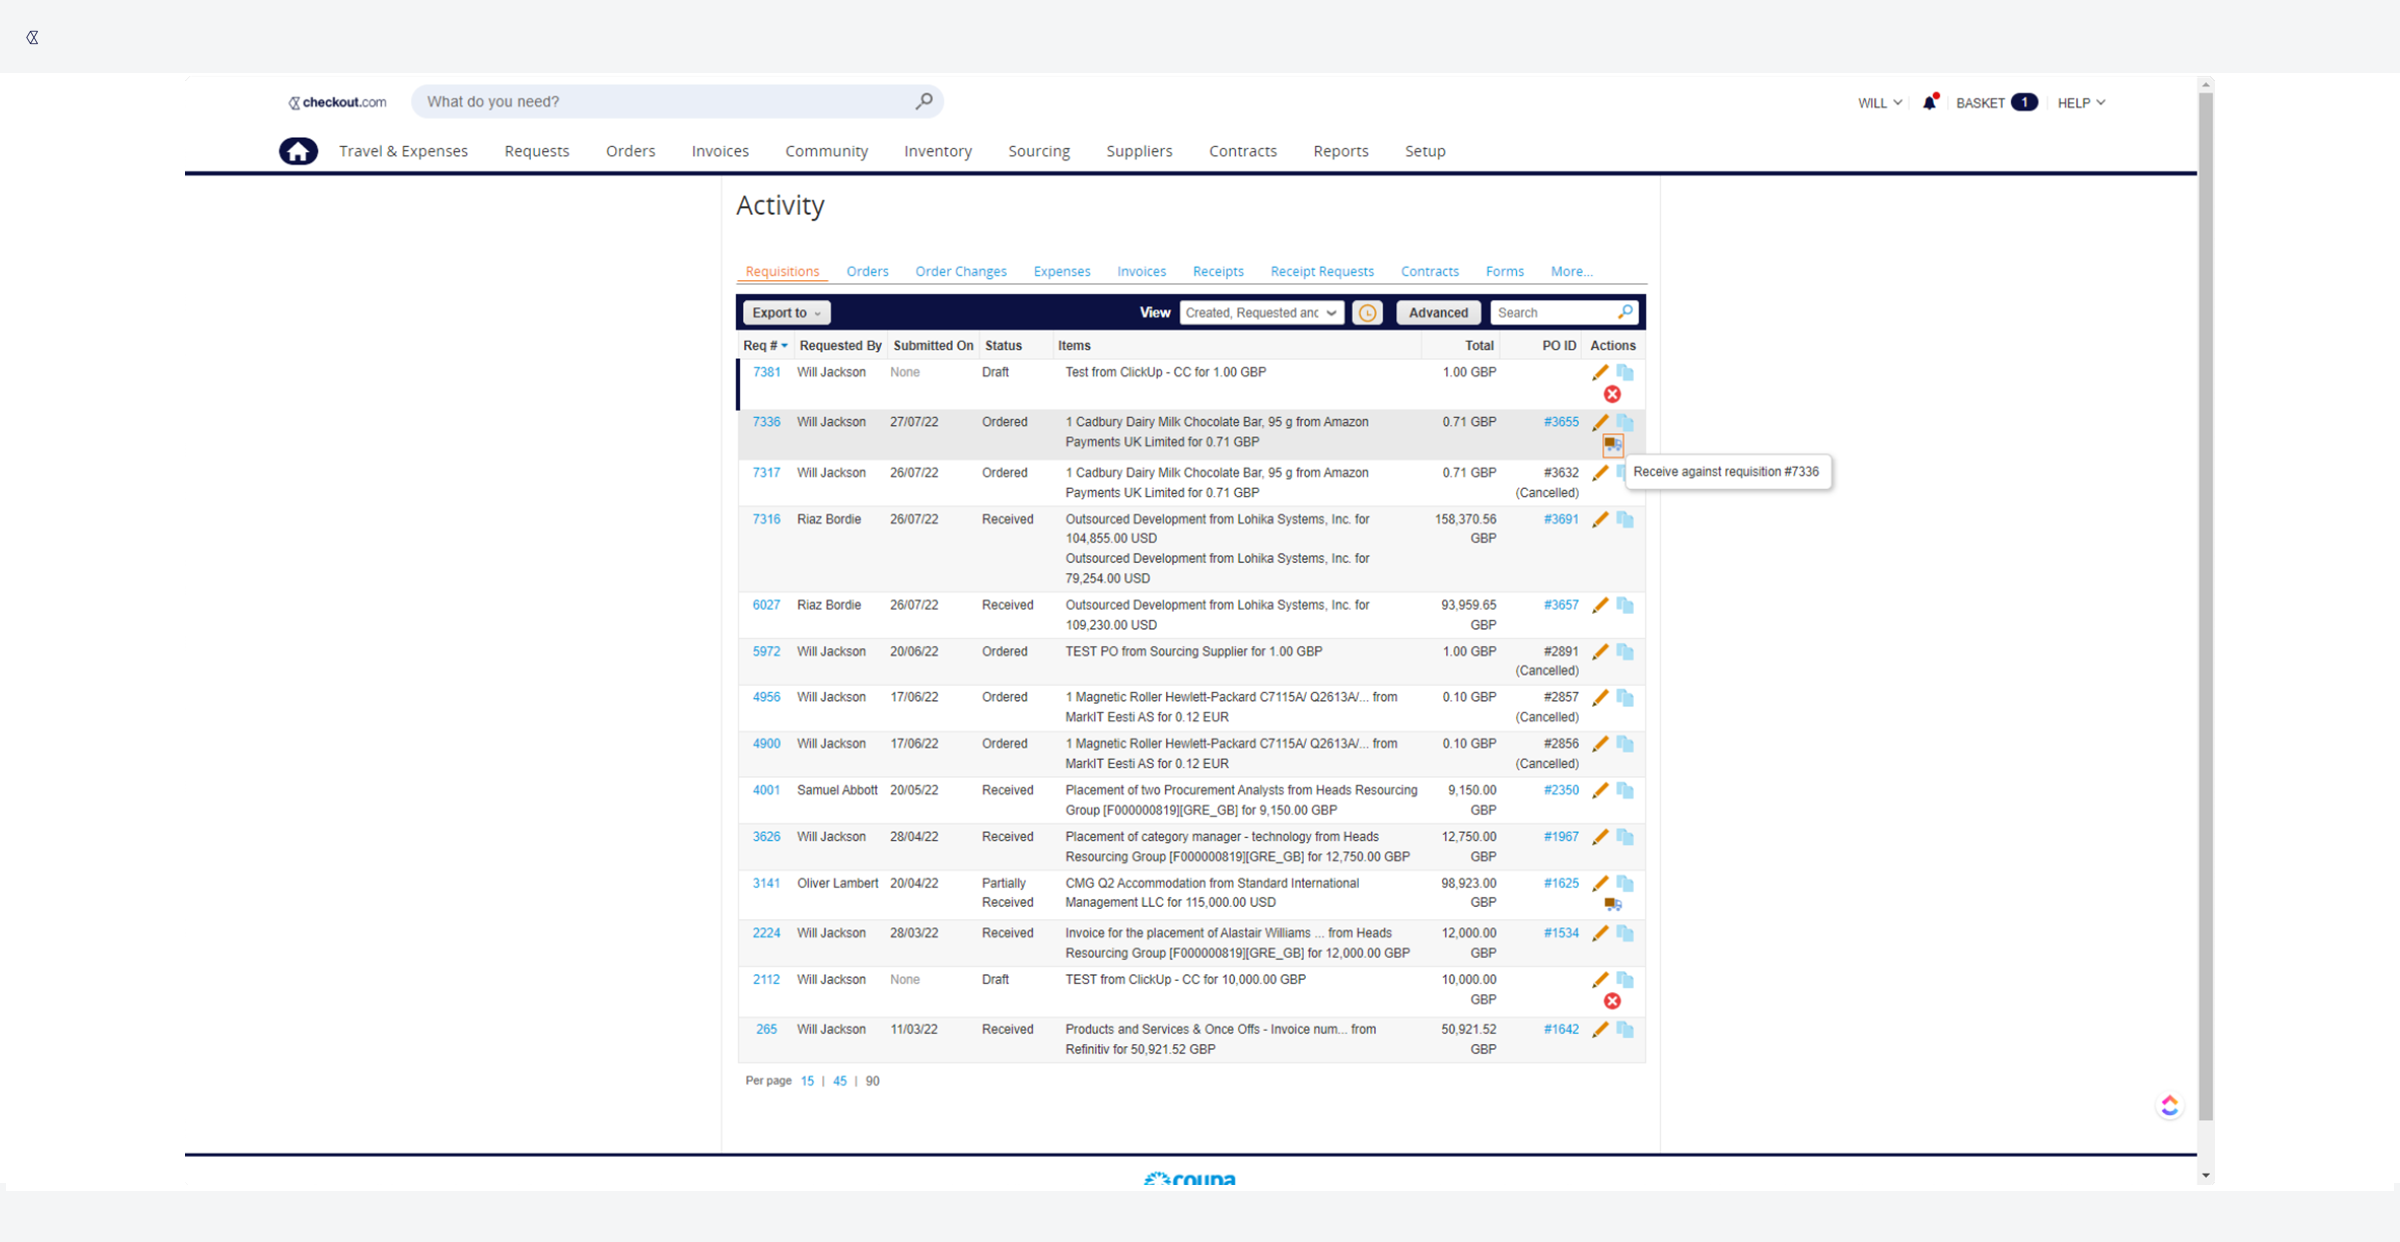The width and height of the screenshot is (2400, 1242).
Task: Open the Setup menu
Action: click(1425, 151)
